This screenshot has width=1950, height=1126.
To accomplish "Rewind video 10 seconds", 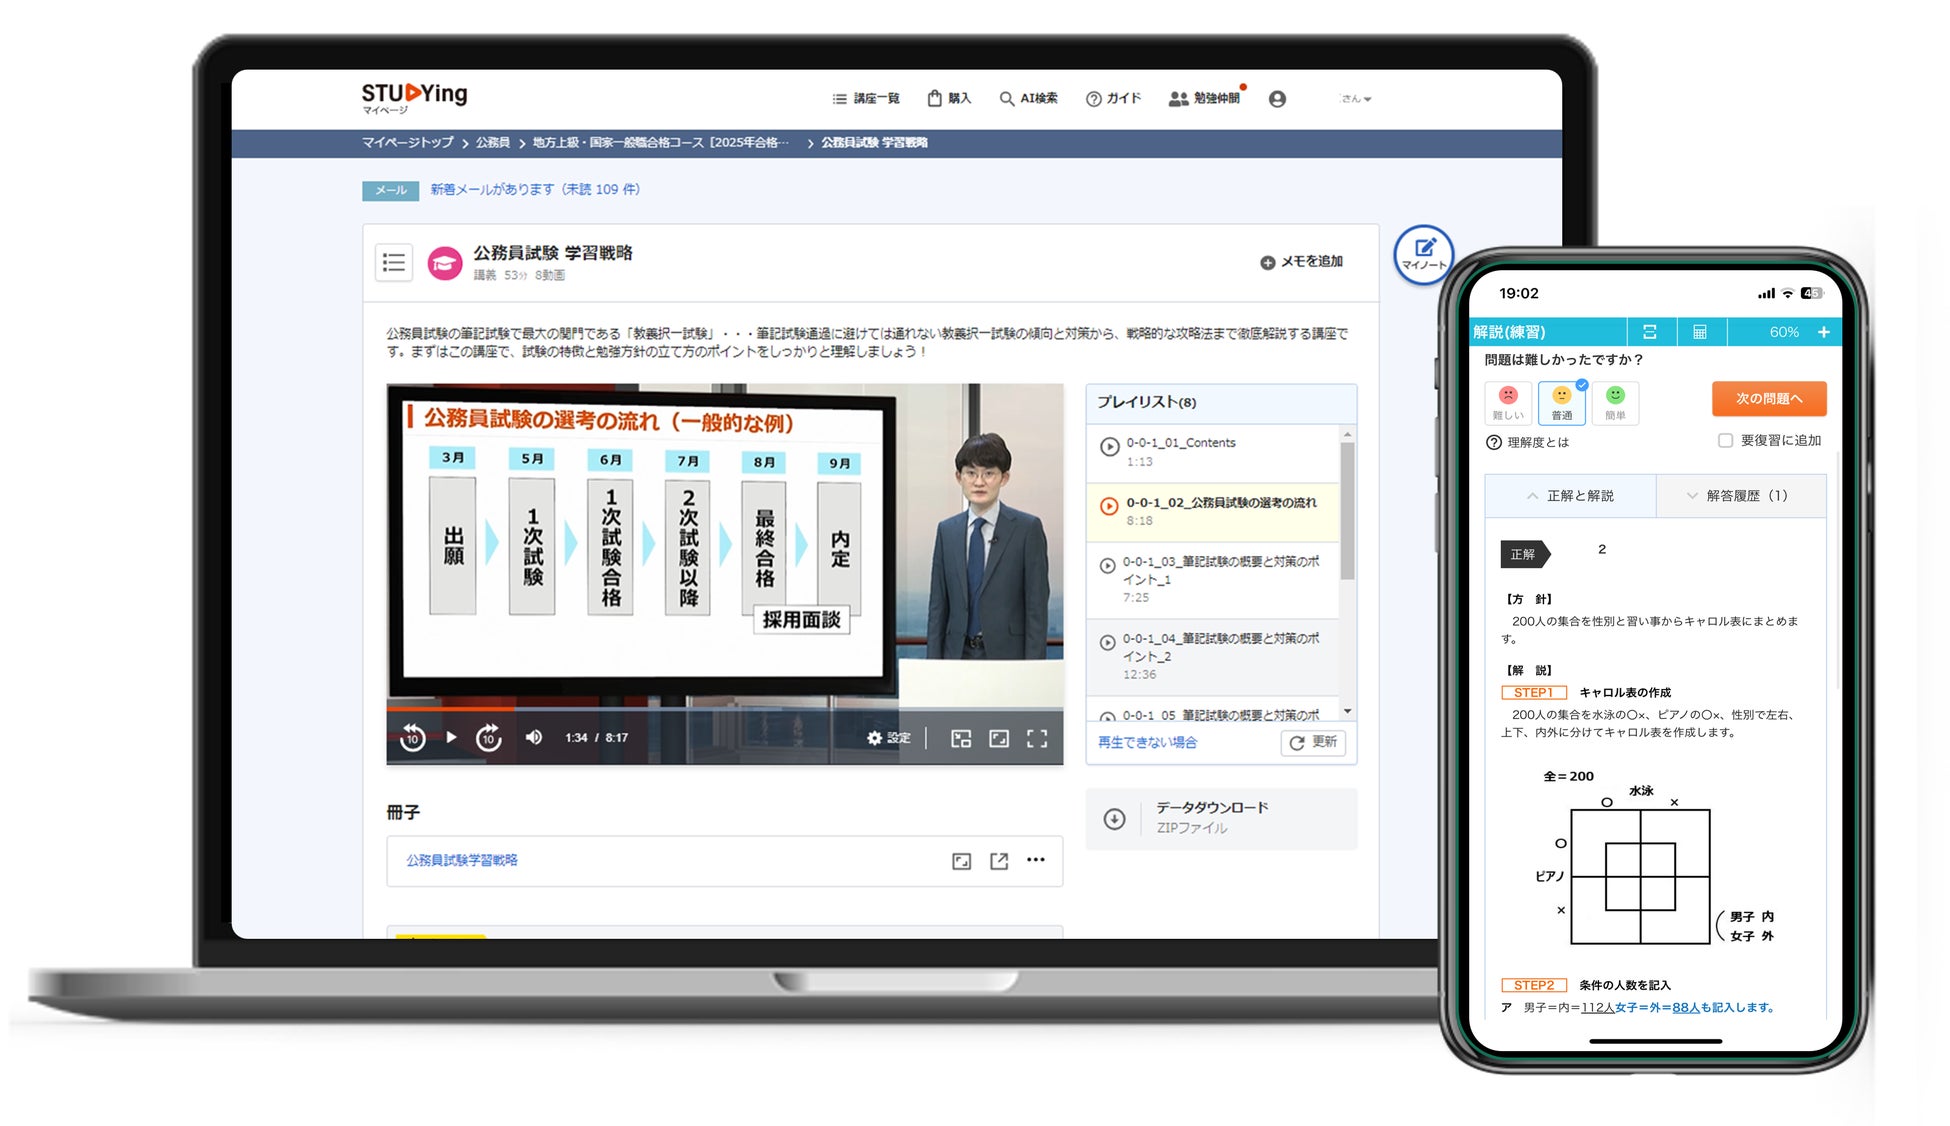I will (x=412, y=738).
